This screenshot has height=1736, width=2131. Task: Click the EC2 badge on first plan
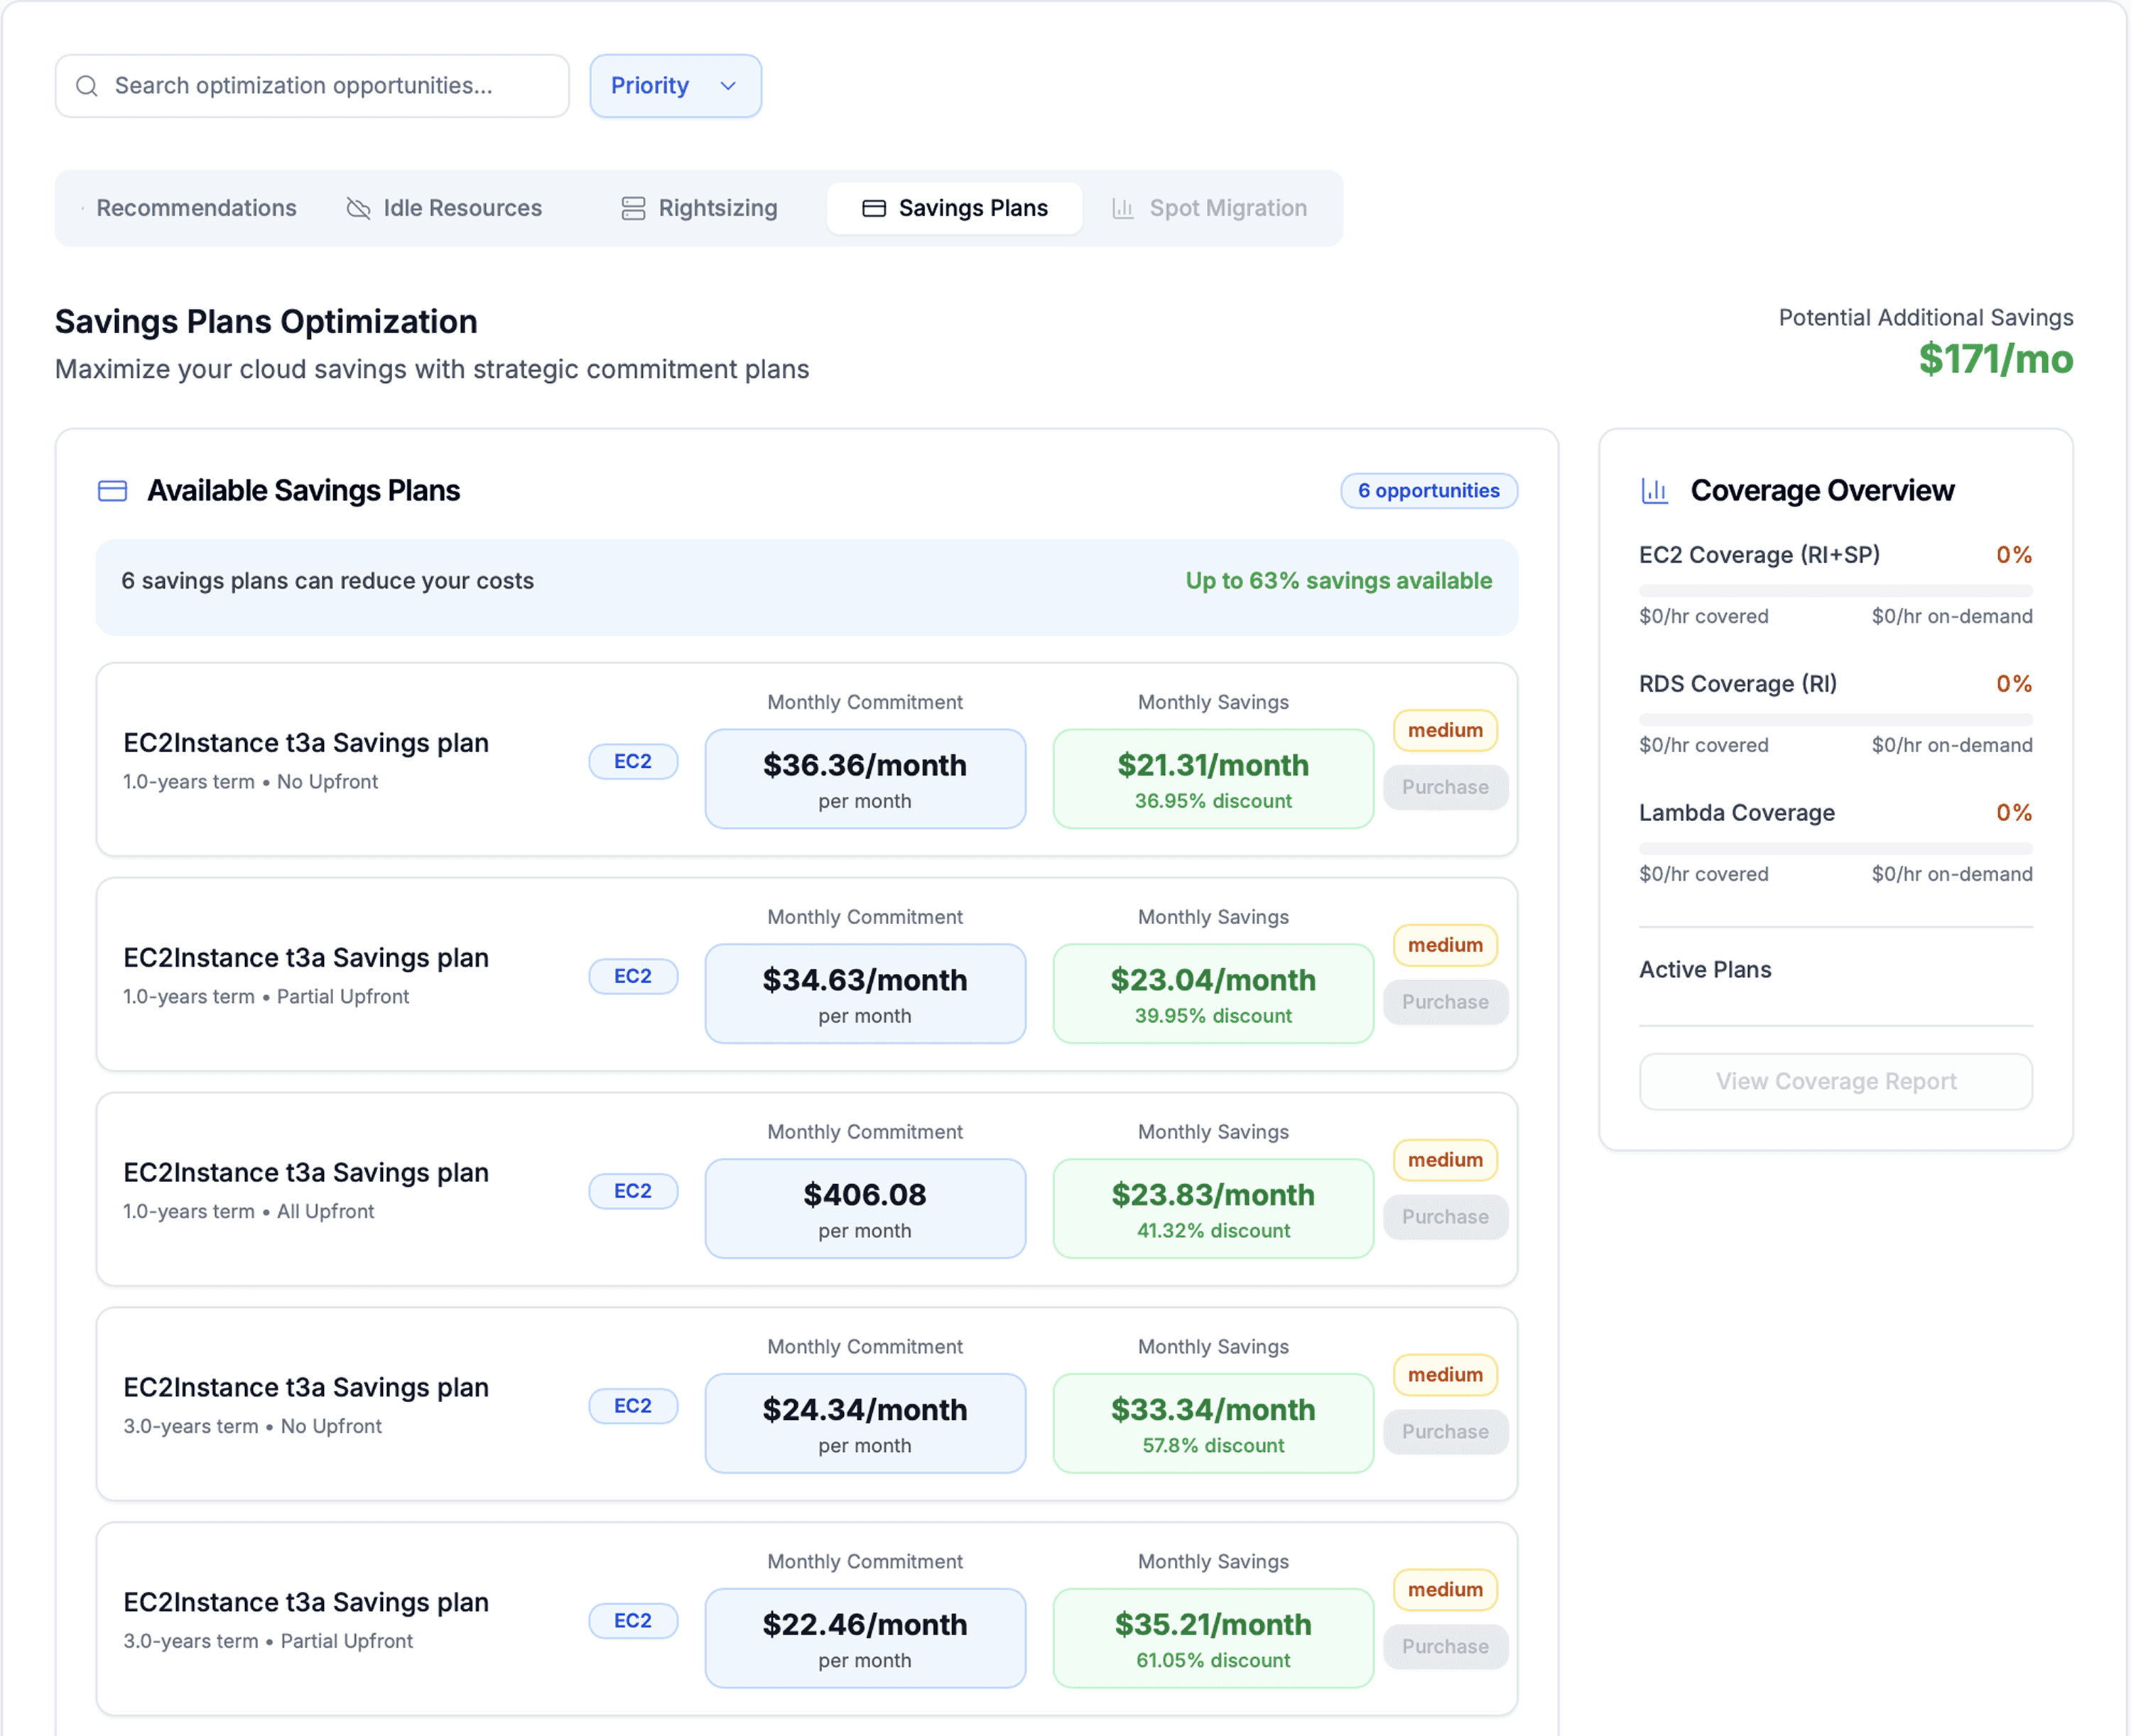[632, 762]
